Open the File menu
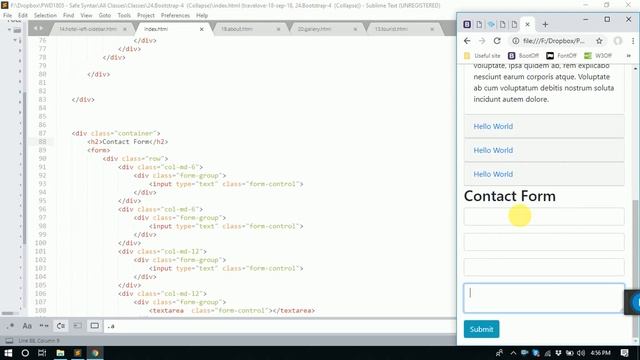This screenshot has width=640, height=360. pyautogui.click(x=7, y=15)
